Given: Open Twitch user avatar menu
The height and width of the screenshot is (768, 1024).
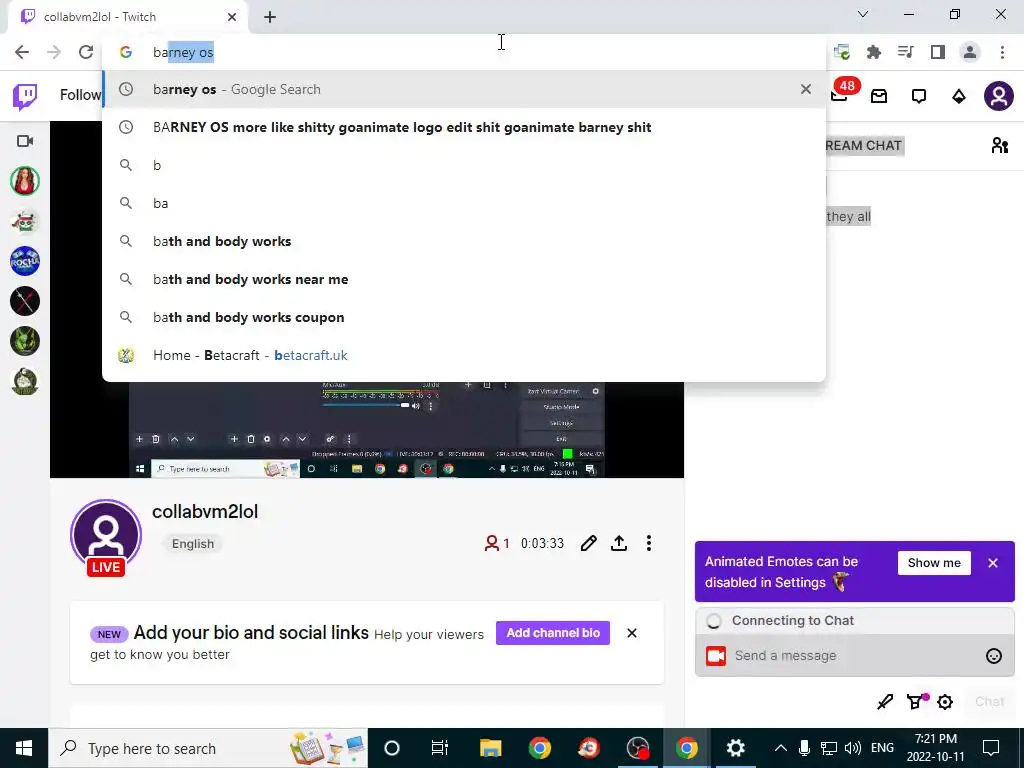Looking at the screenshot, I should point(999,97).
